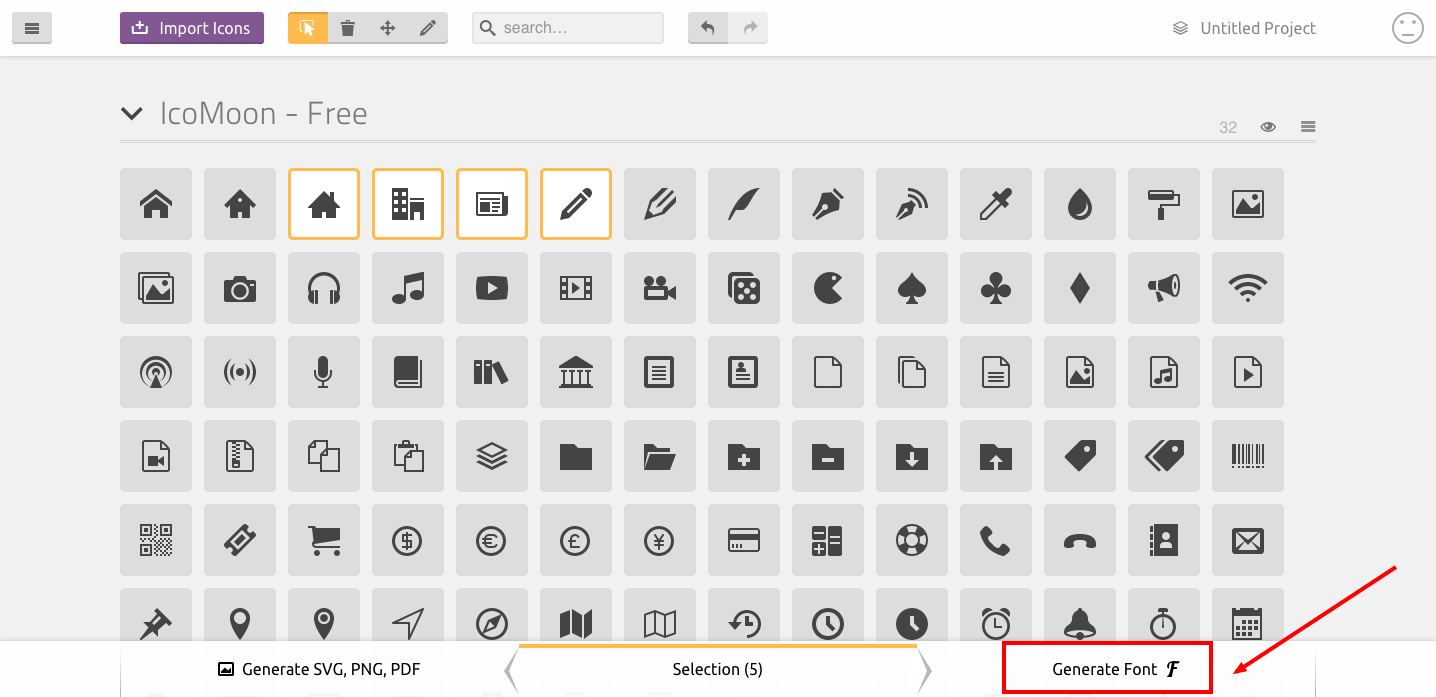1436x697 pixels.
Task: Select the delete tool in the toolbar
Action: [x=348, y=28]
